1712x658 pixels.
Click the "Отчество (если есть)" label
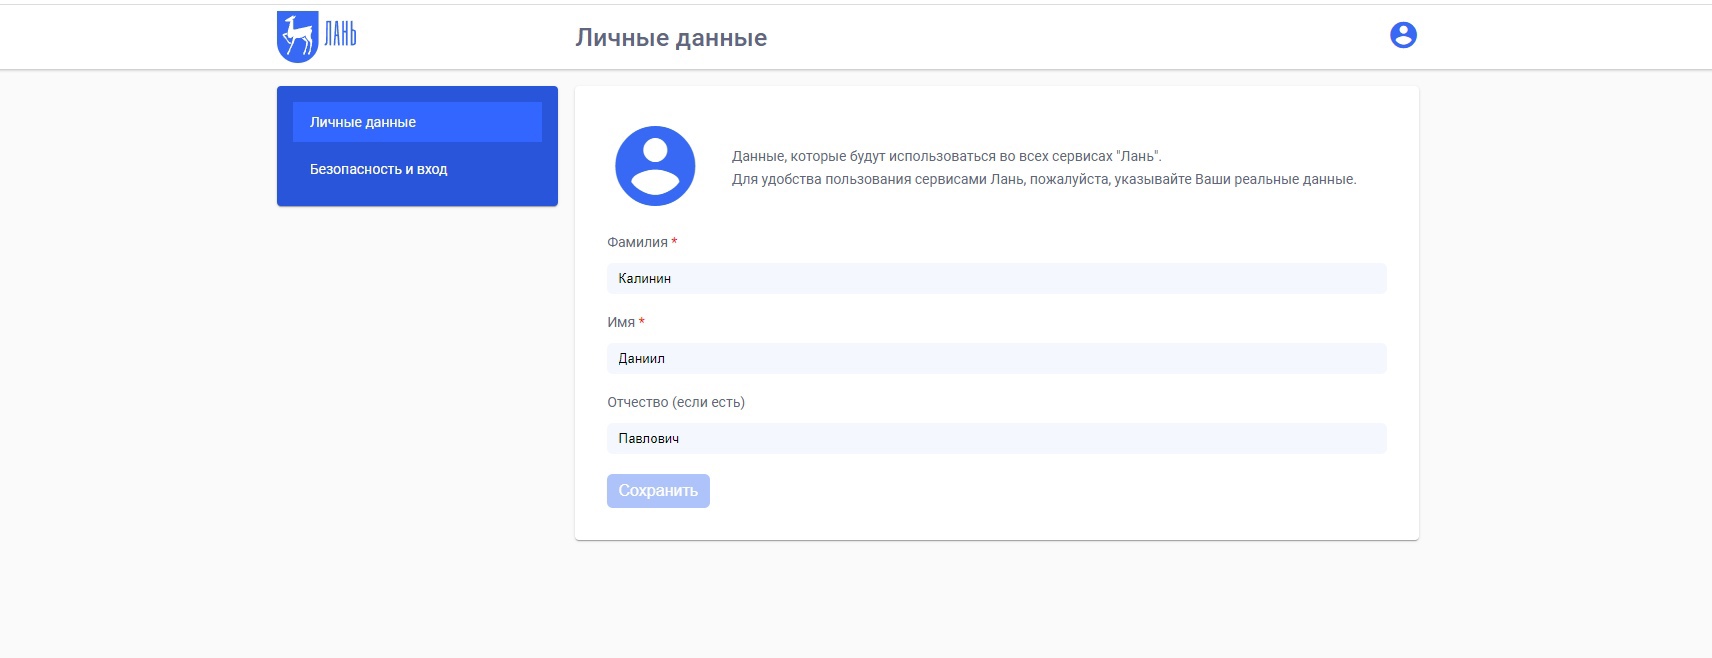point(676,402)
